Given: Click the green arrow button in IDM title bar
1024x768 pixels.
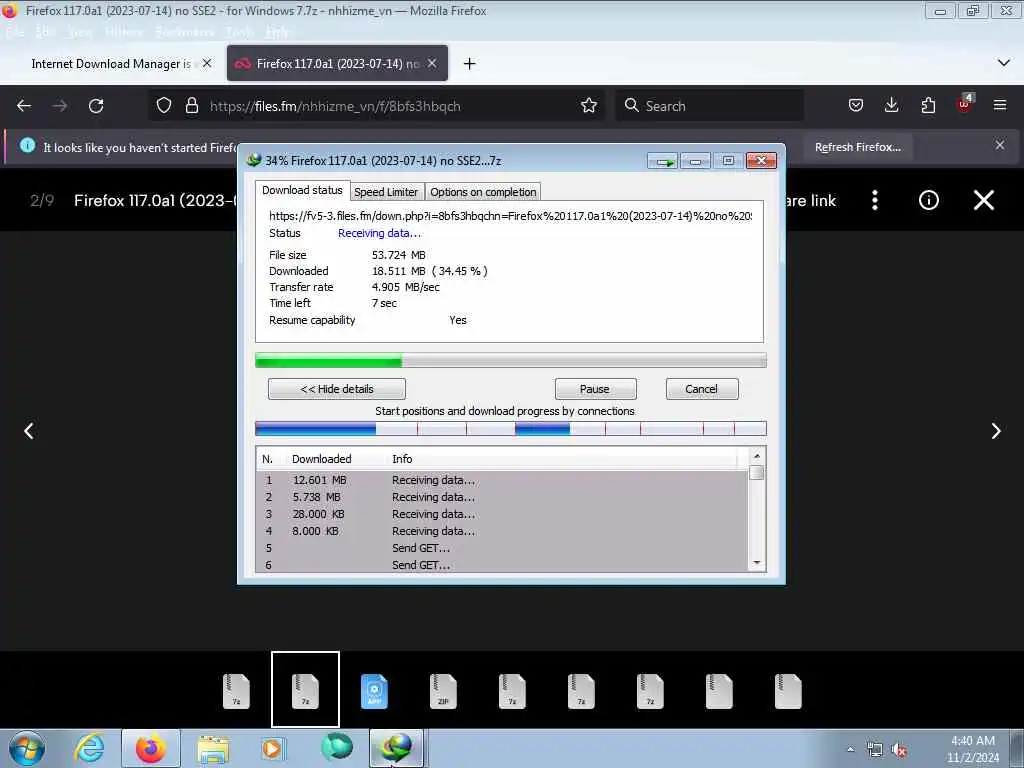Looking at the screenshot, I should tap(663, 161).
